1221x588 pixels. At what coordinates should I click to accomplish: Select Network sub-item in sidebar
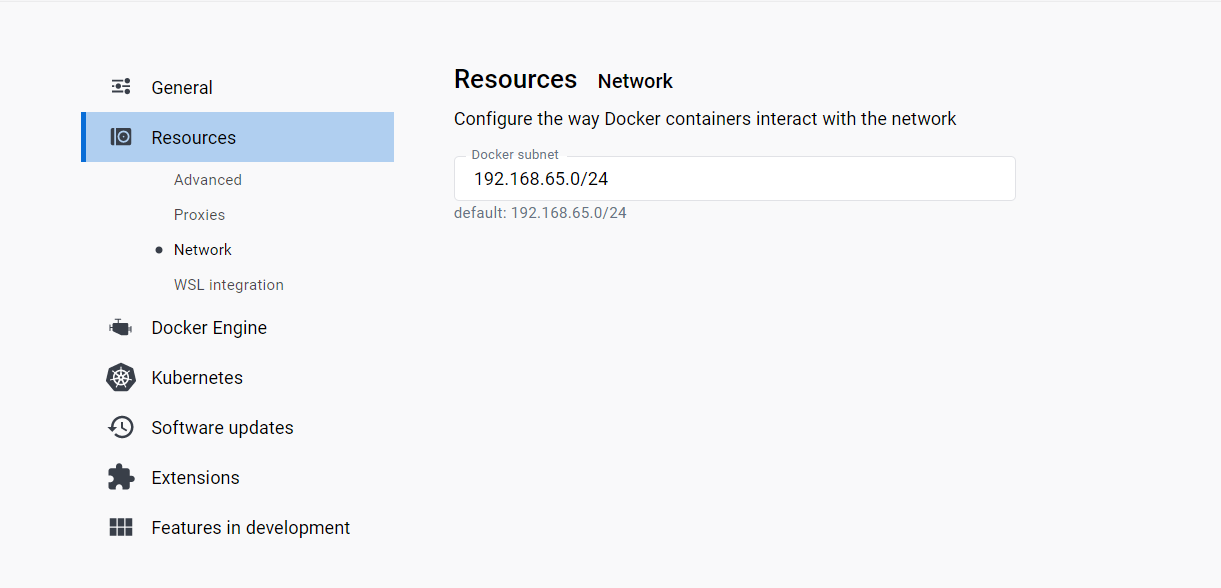(x=203, y=250)
